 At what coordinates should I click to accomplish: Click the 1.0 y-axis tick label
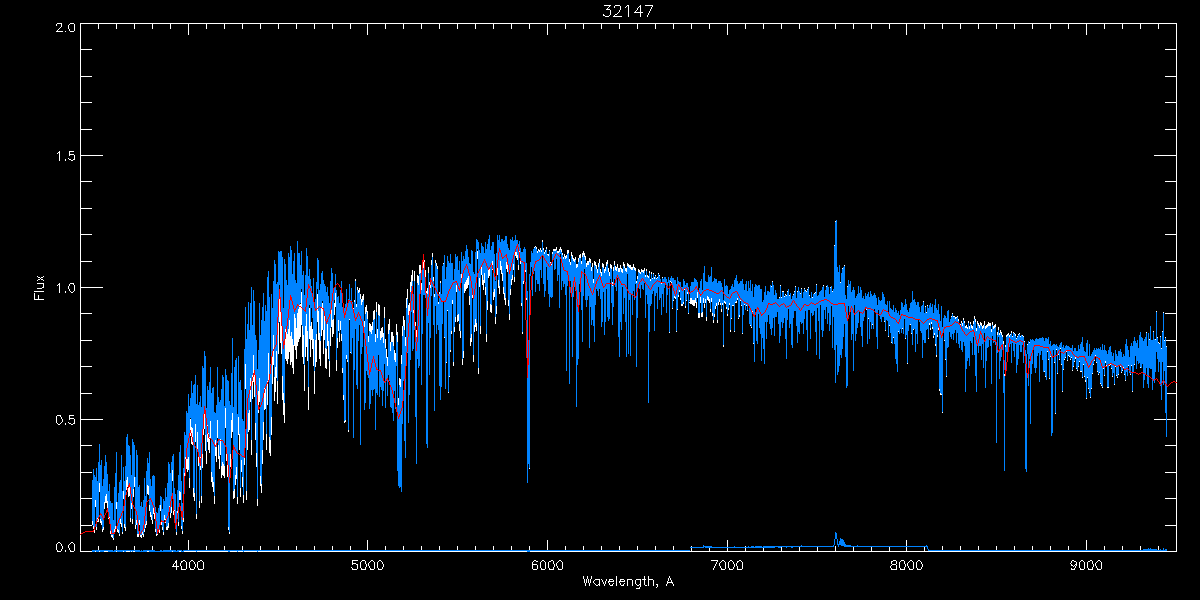[x=66, y=288]
